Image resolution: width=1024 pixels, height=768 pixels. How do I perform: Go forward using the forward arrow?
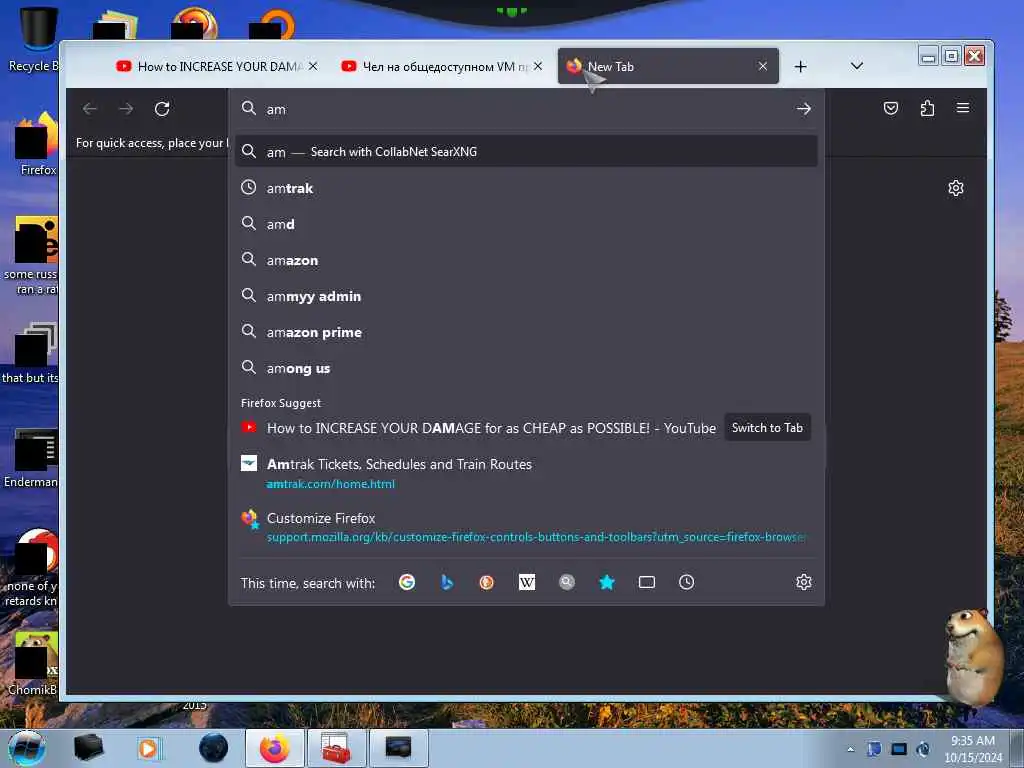126,108
